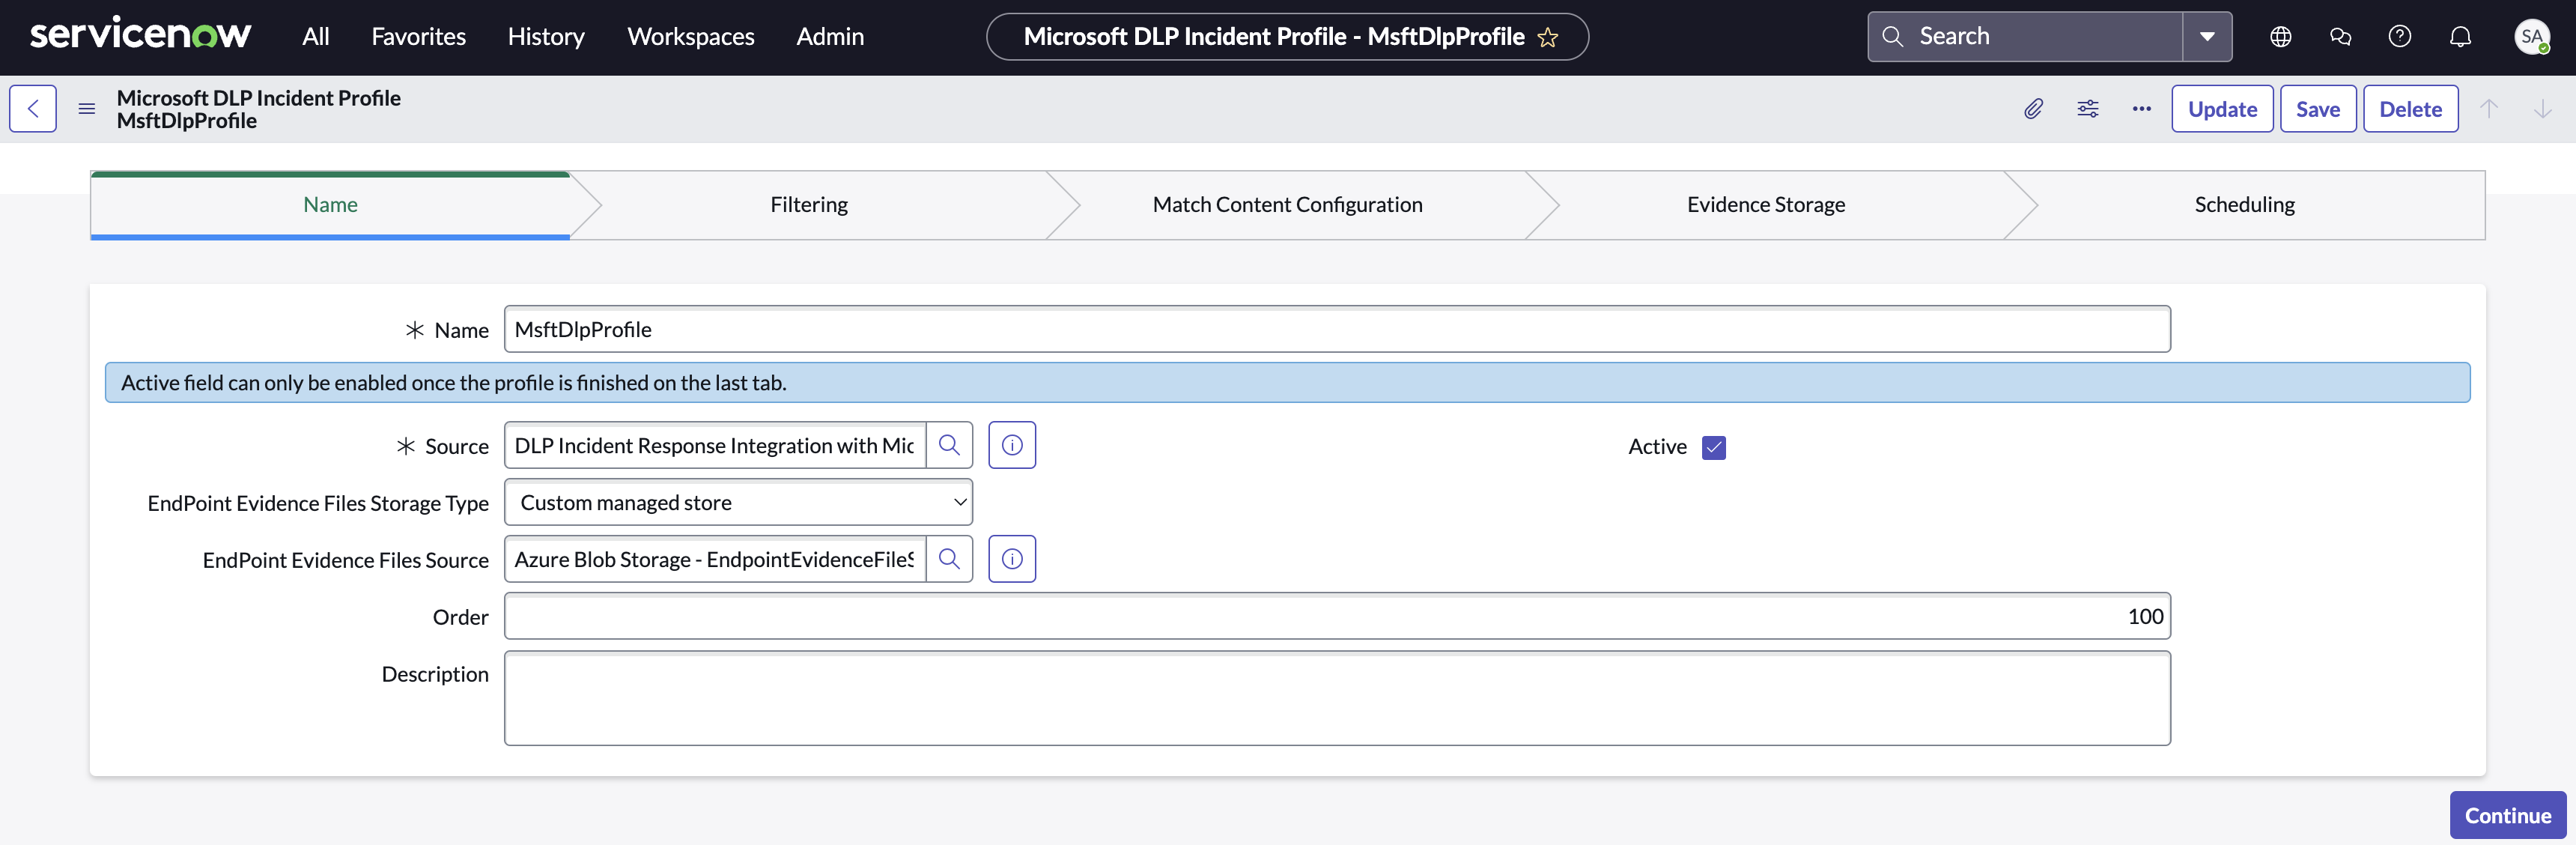This screenshot has height=845, width=2576.
Task: Switch to Match Content Configuration tab
Action: tap(1287, 205)
